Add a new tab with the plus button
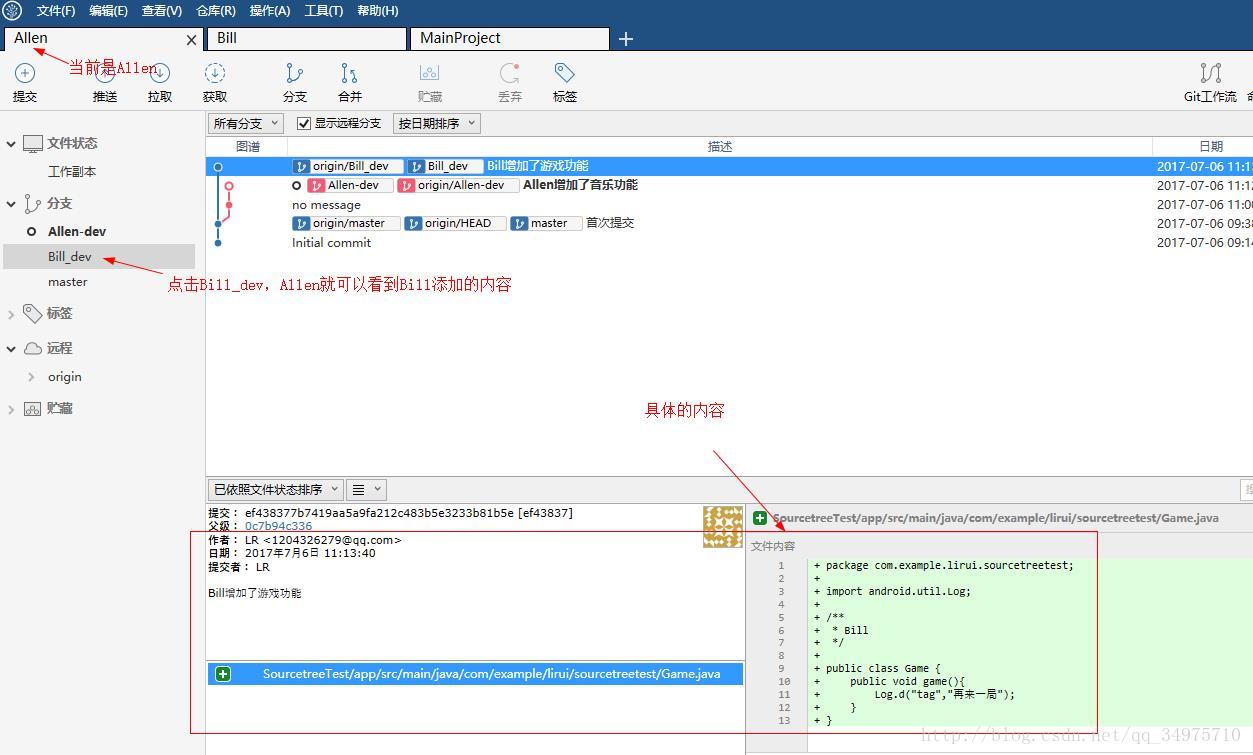 coord(626,39)
